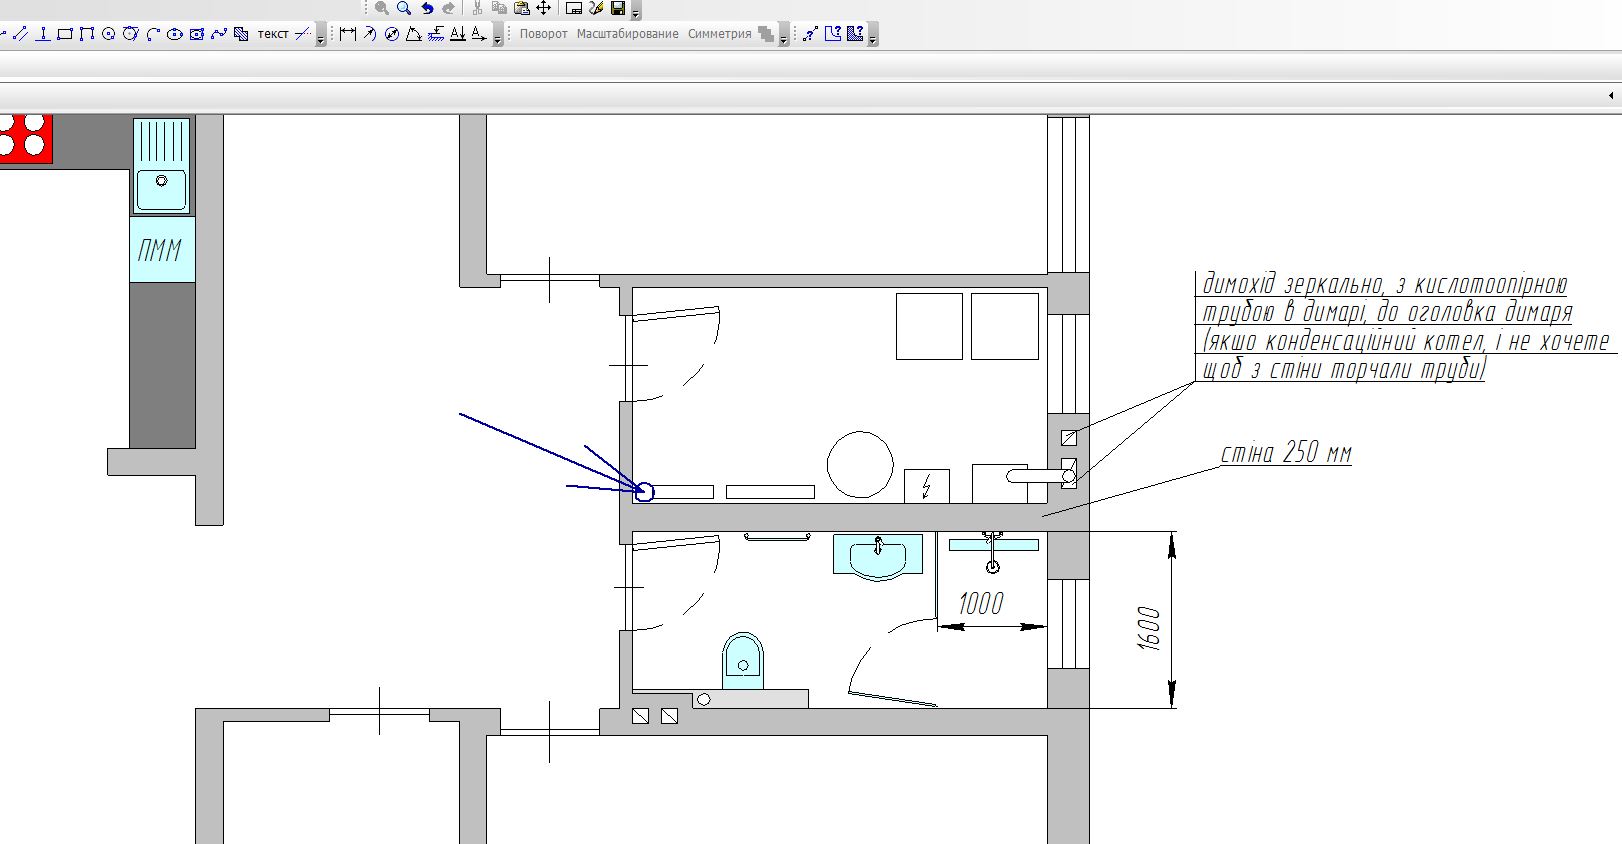Click the electric panel lightning symbol
This screenshot has width=1622, height=844.
pyautogui.click(x=927, y=486)
